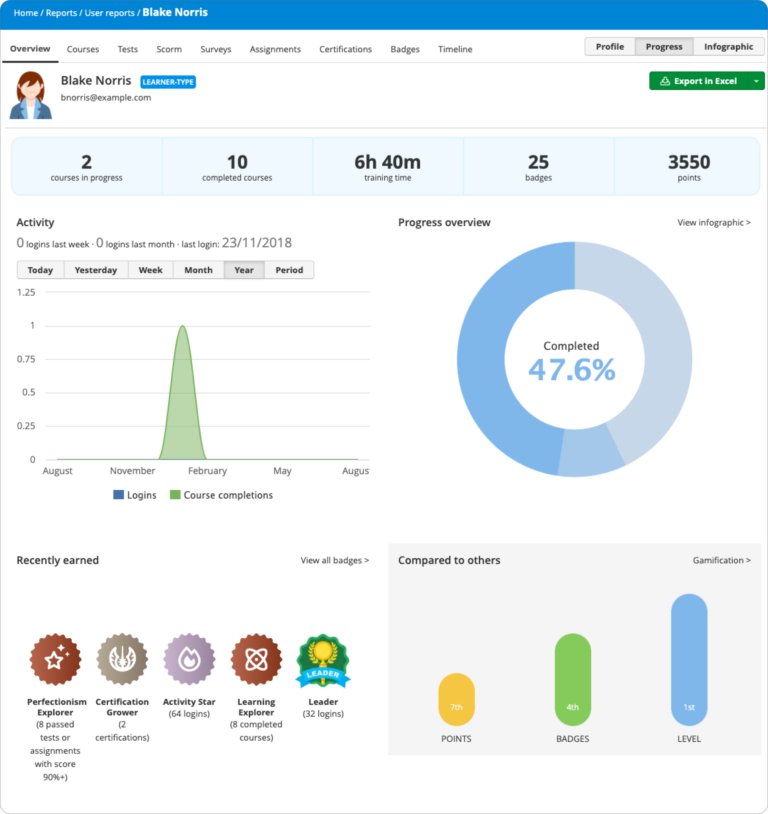
Task: Click the Perfectionism Explorer badge icon
Action: [55, 659]
